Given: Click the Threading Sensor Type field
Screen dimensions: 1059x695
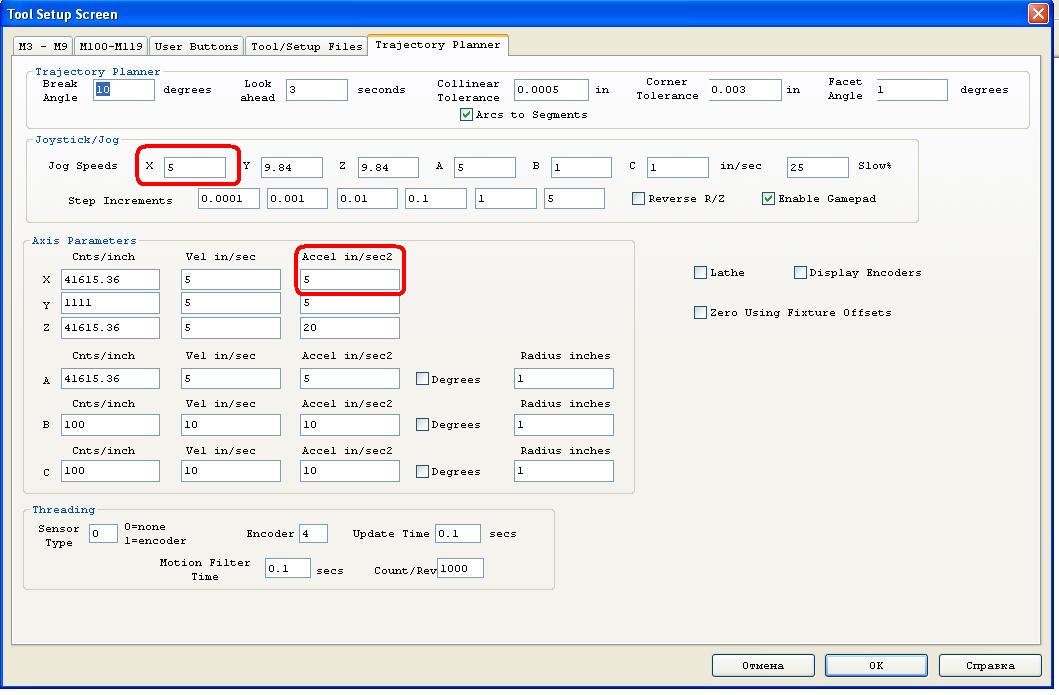Looking at the screenshot, I should coord(103,534).
